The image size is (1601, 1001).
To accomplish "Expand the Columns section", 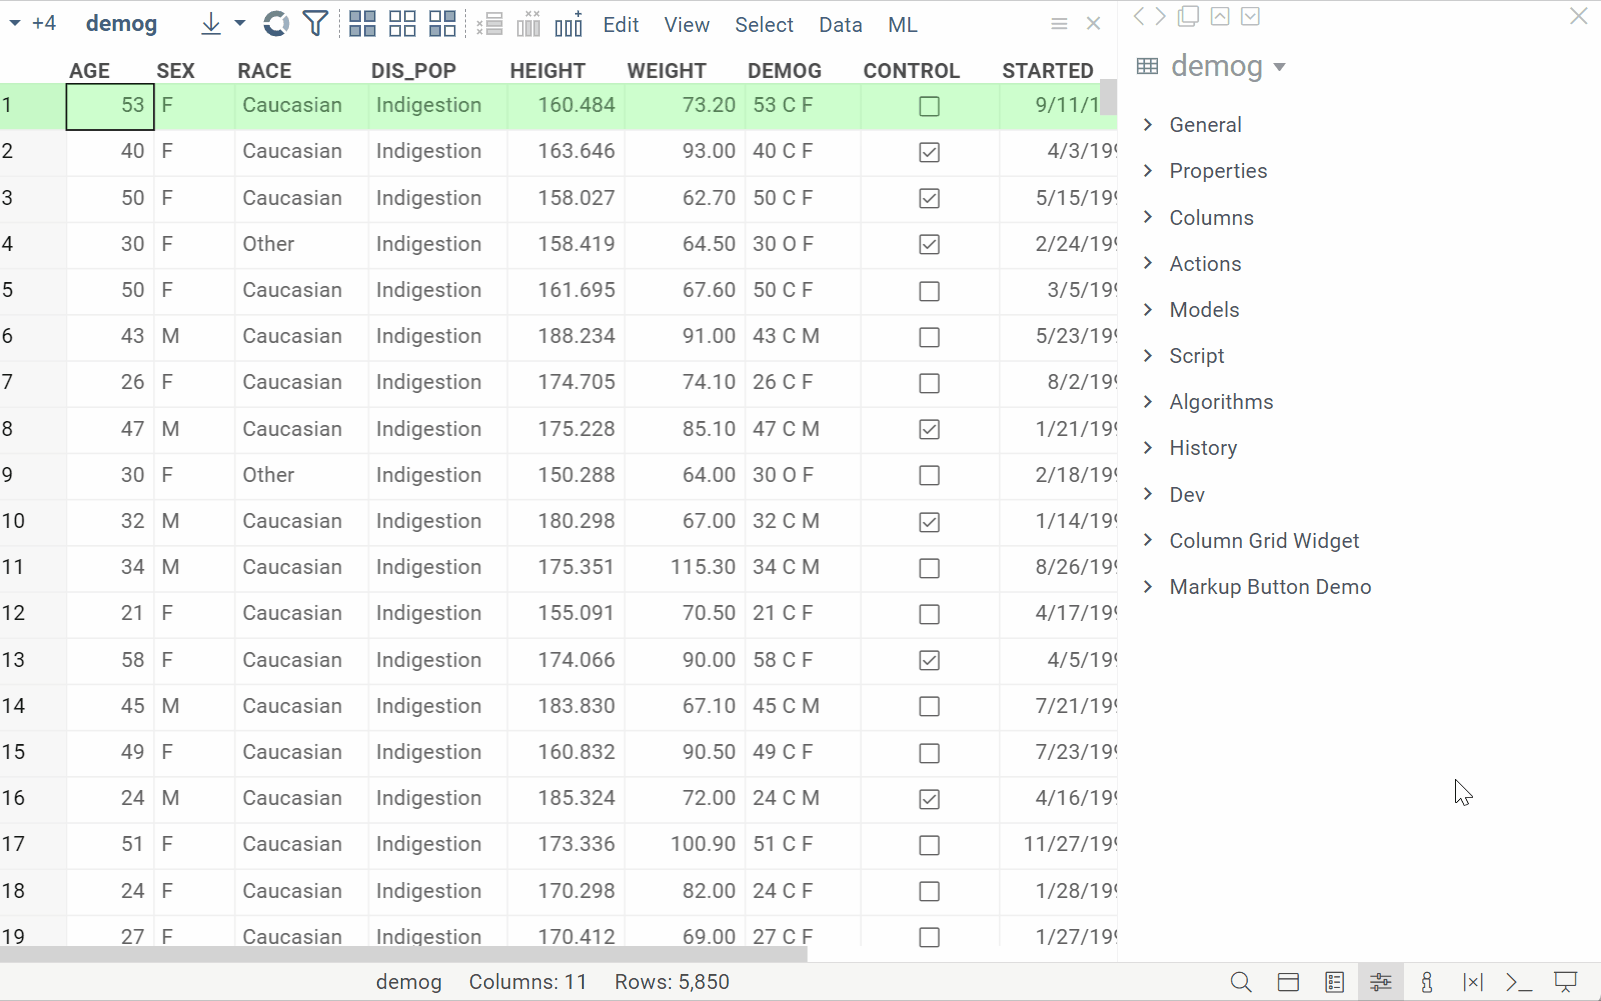I will click(1211, 218).
